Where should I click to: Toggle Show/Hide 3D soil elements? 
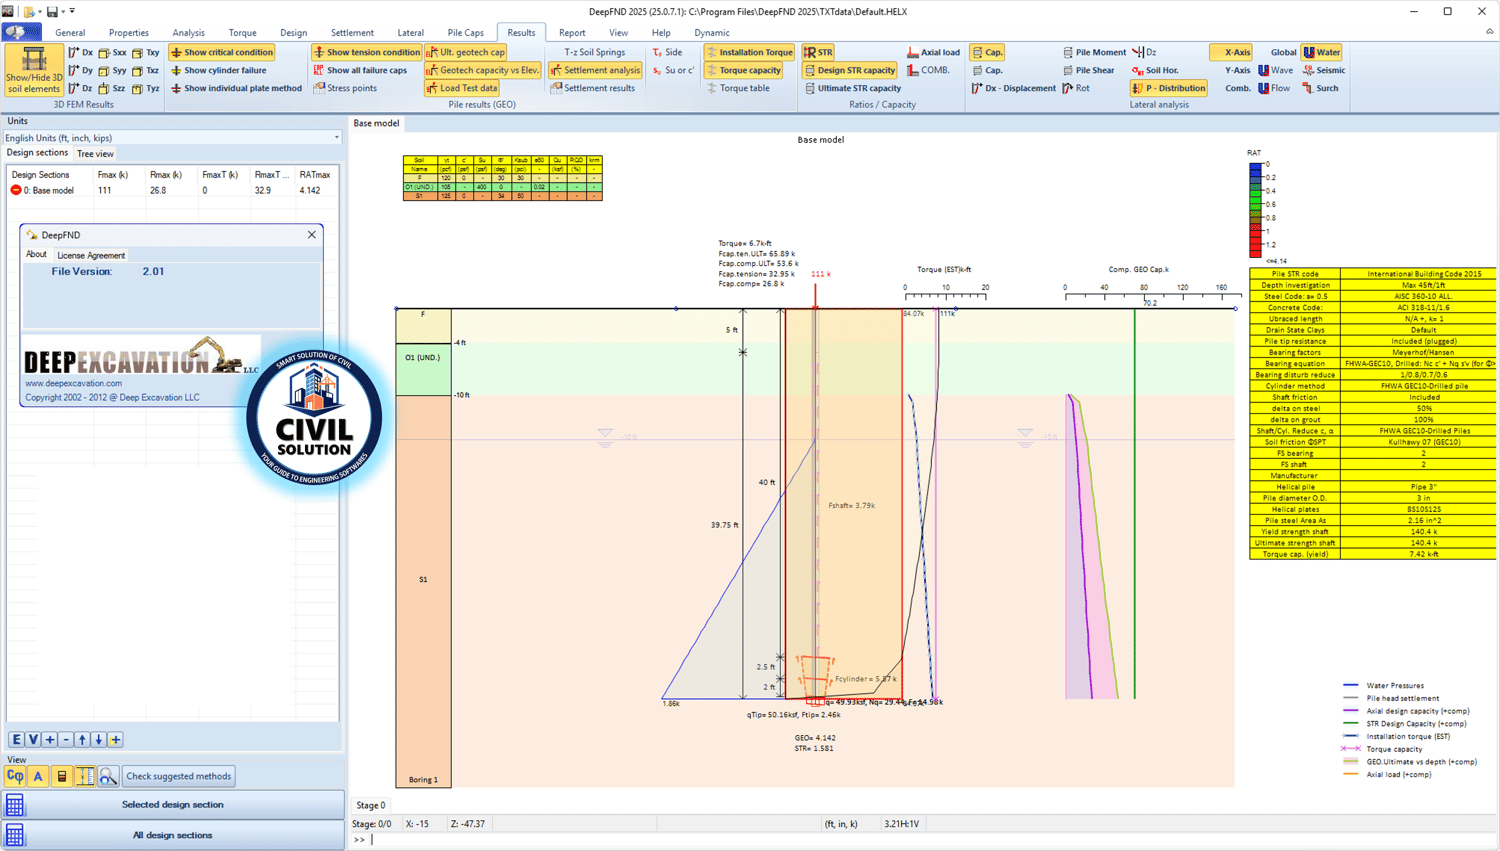33,70
